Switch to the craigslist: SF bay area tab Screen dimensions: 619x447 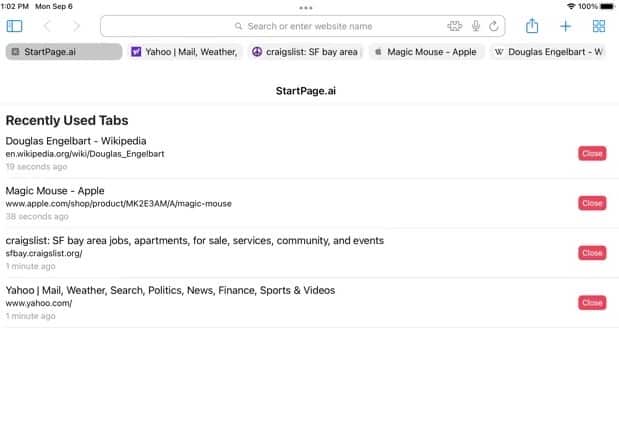pos(306,52)
